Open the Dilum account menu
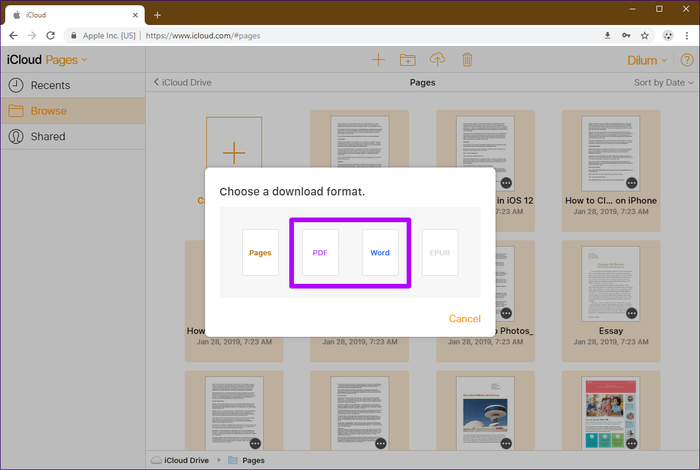 [647, 60]
